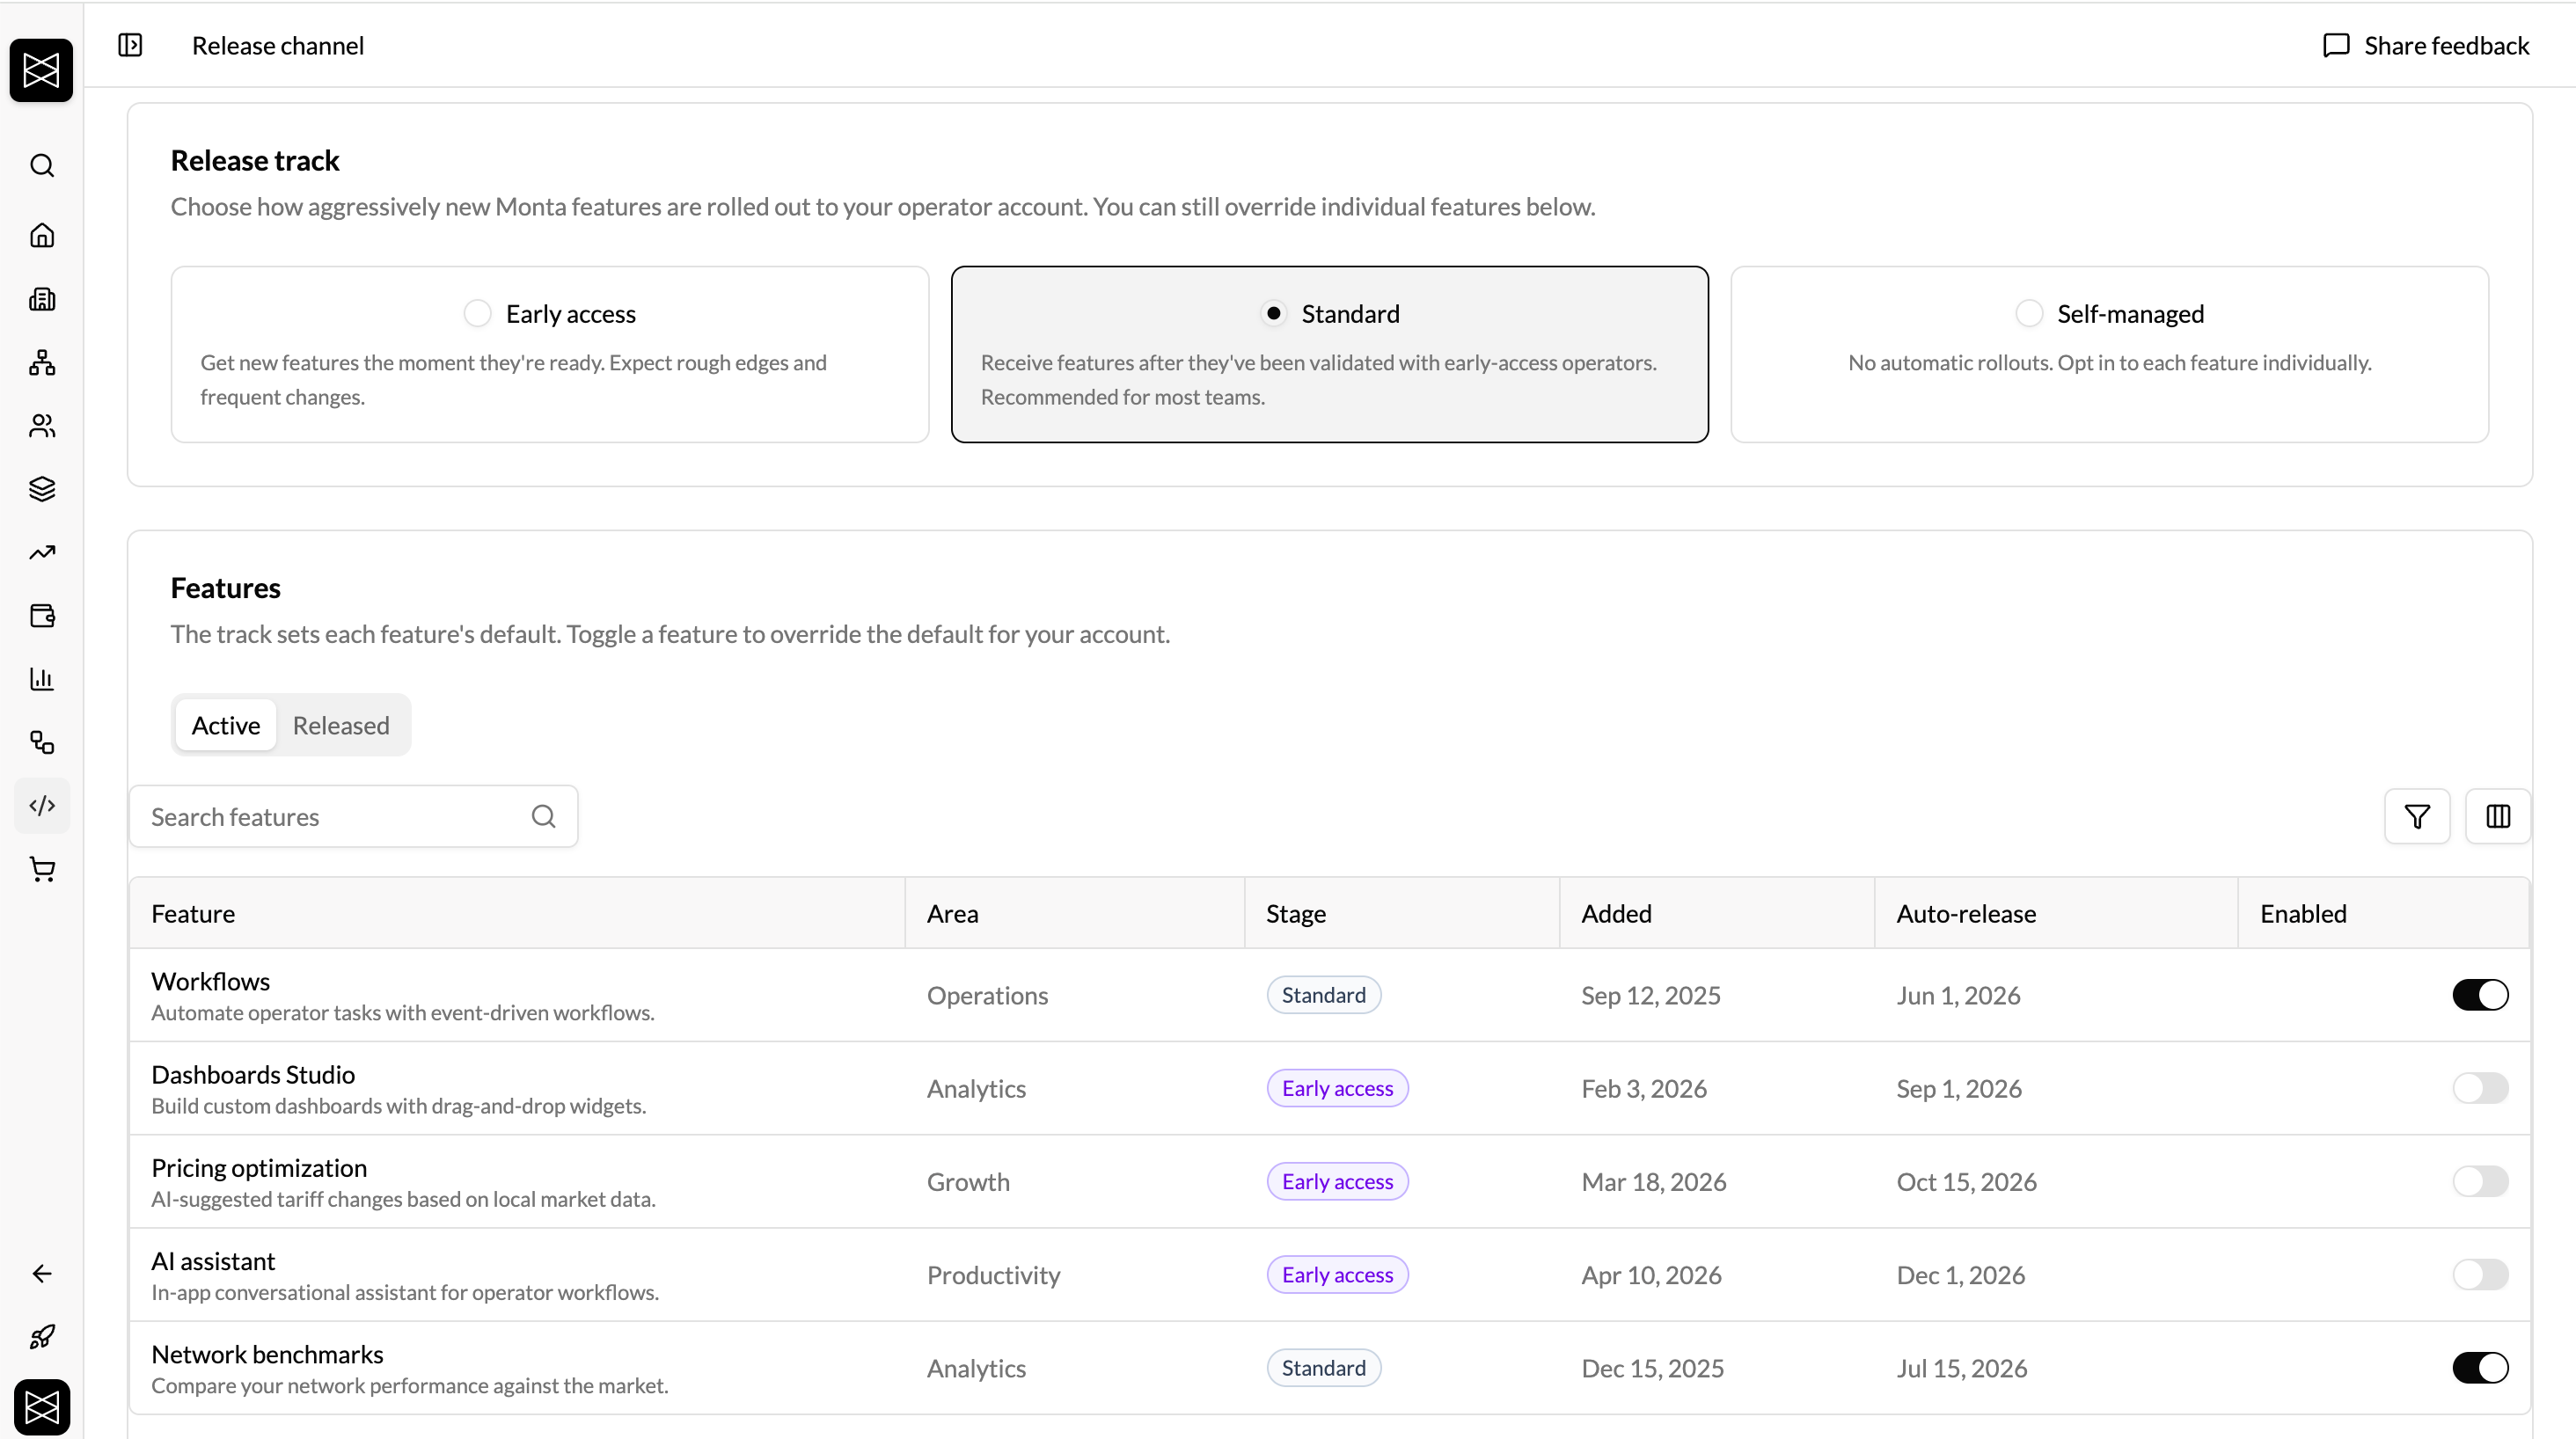Disable the Network benchmarks toggle
This screenshot has height=1439, width=2576.
pyautogui.click(x=2480, y=1367)
